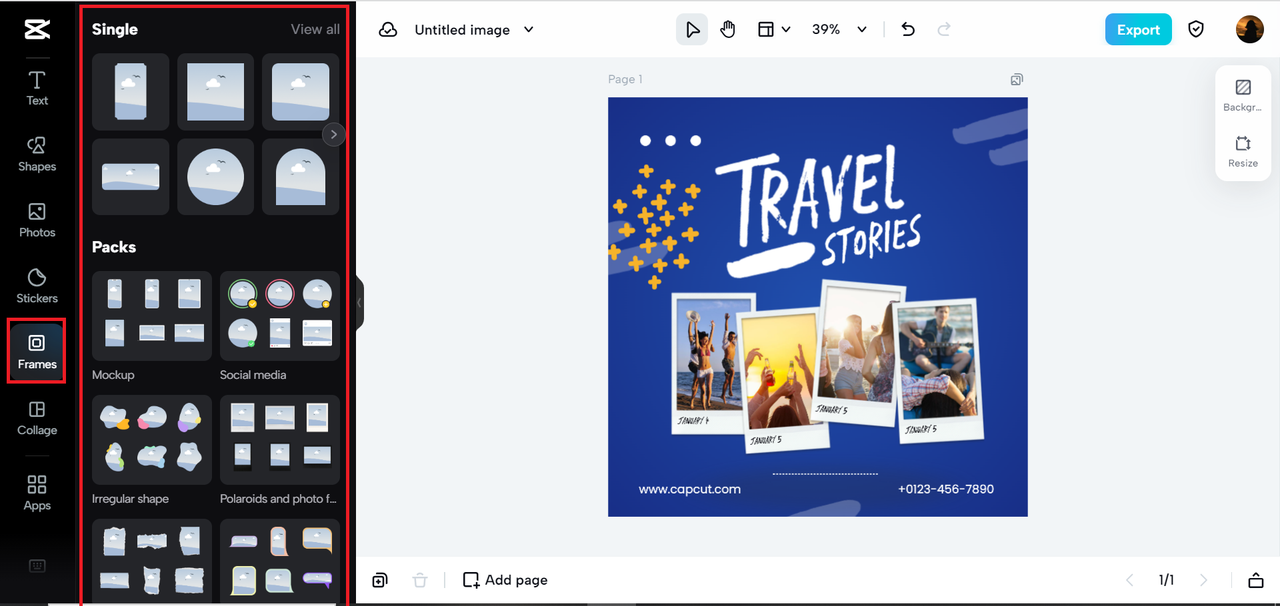Click the Export button

(x=1138, y=30)
